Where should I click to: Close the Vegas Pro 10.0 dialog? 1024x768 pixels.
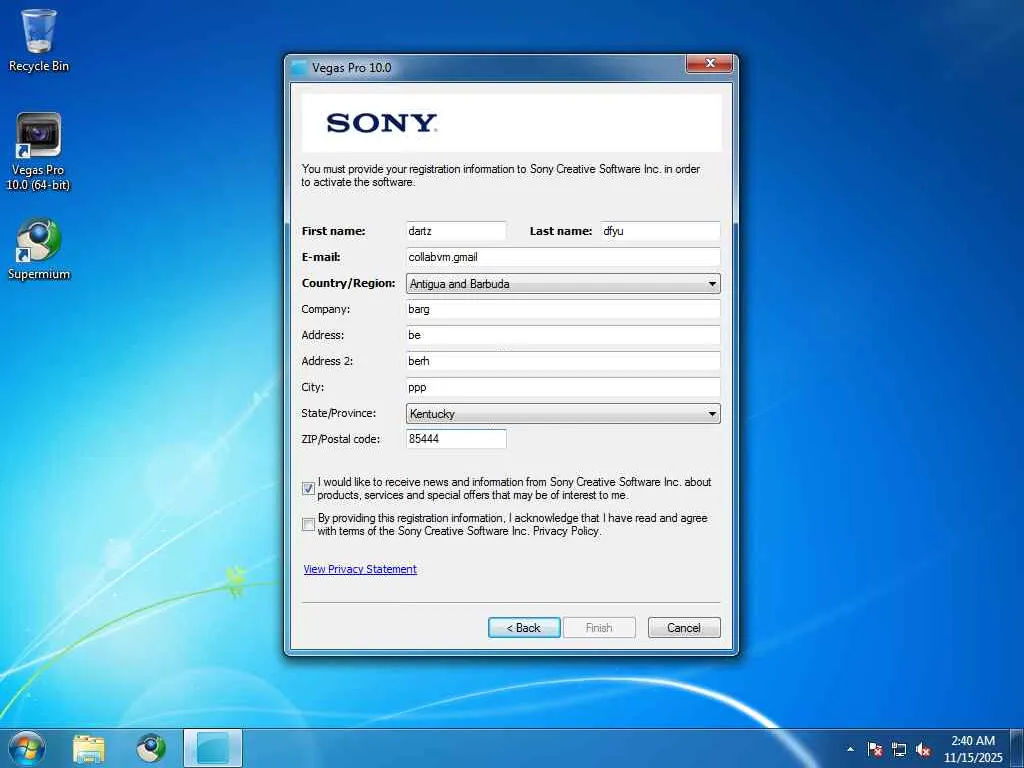coord(709,63)
